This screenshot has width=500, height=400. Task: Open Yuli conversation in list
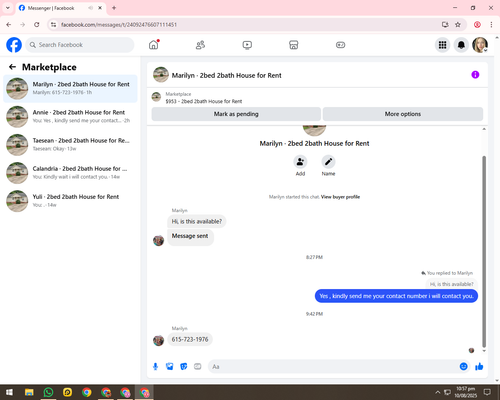tap(70, 200)
